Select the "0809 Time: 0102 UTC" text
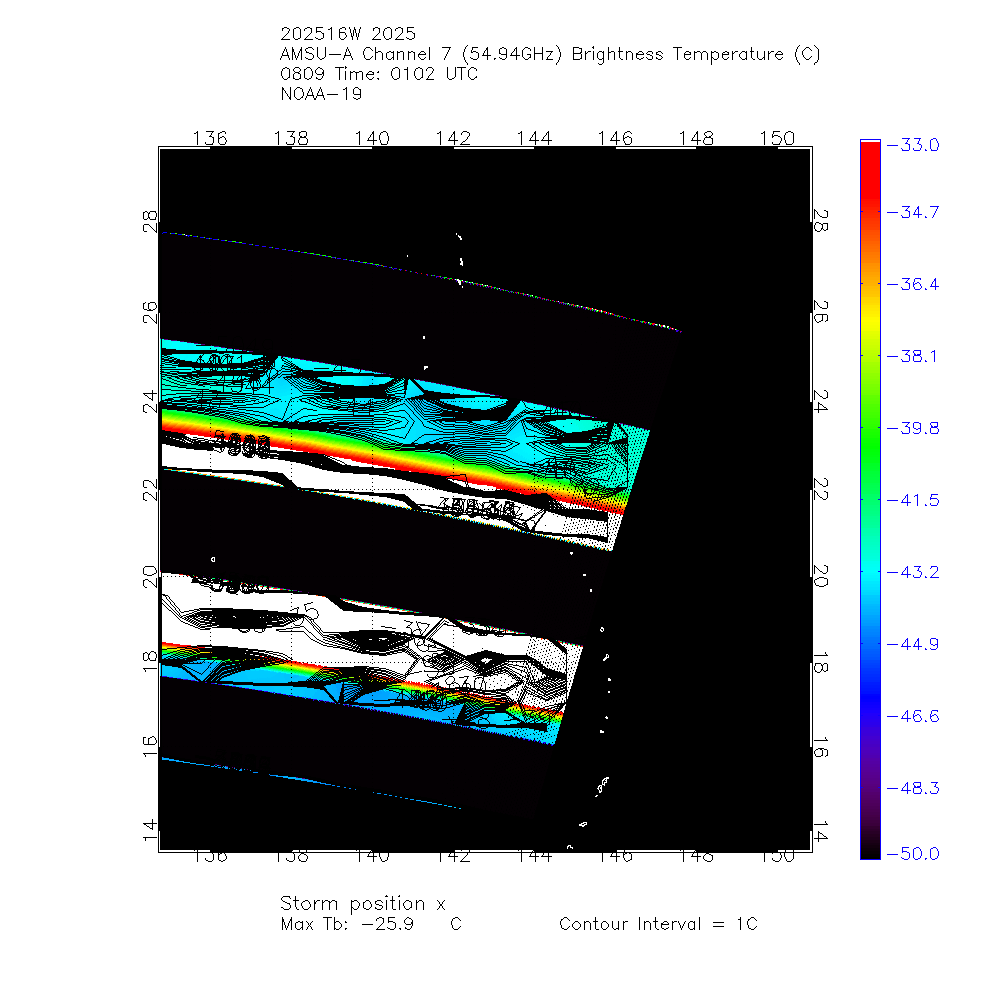 tap(379, 74)
